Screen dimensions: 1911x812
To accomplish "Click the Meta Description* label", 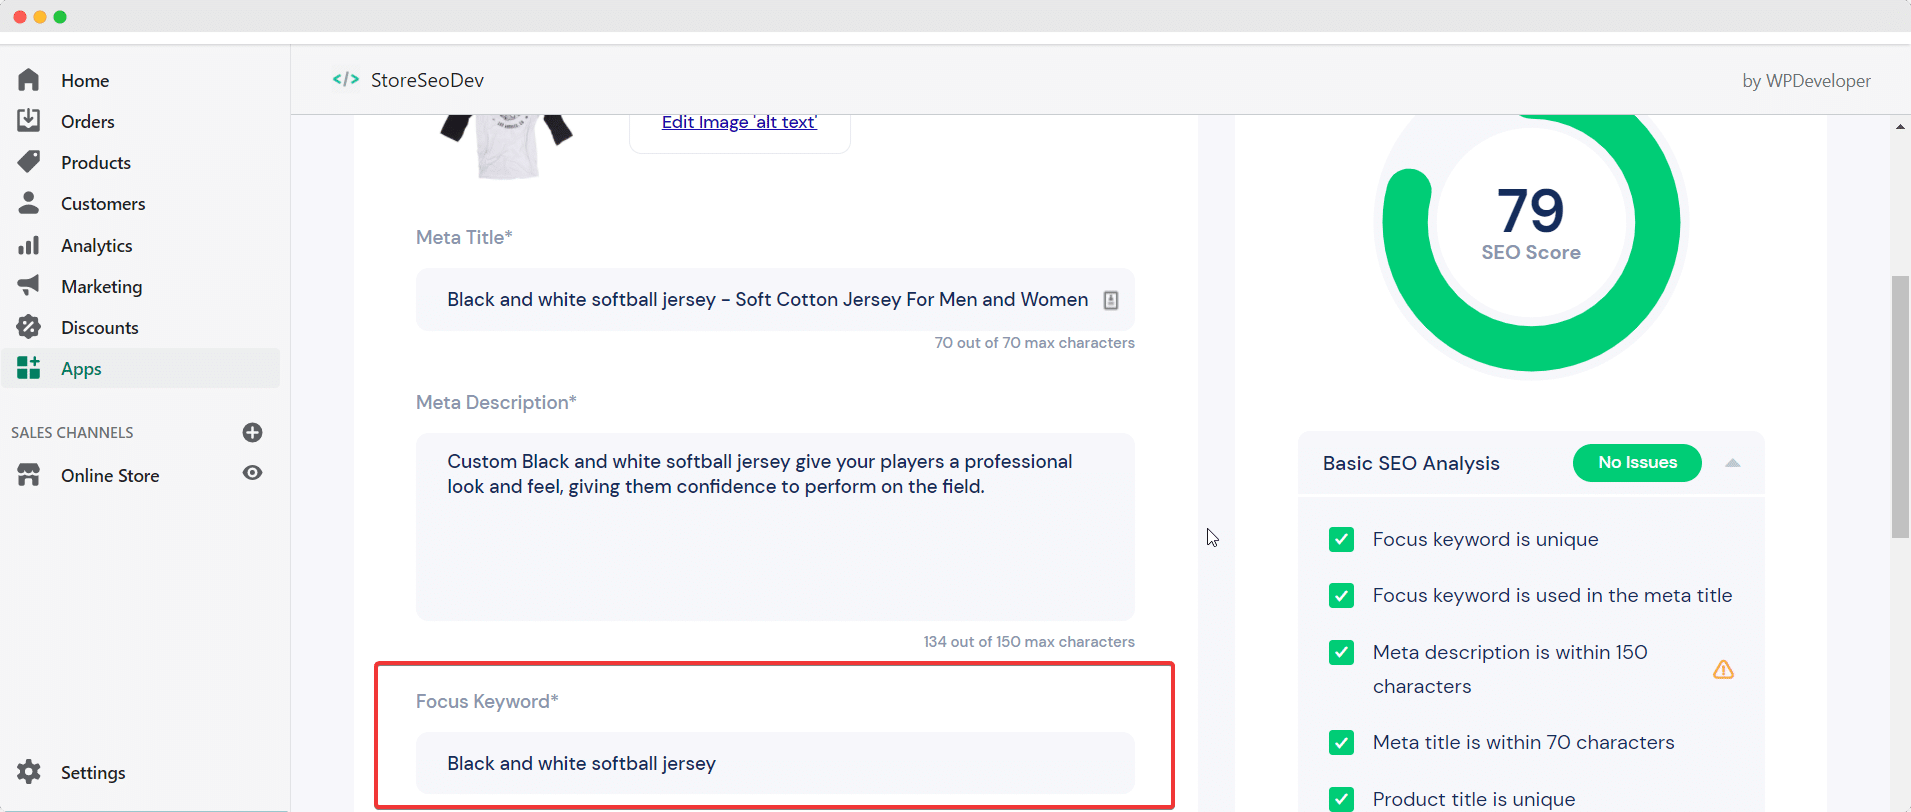I will (496, 402).
